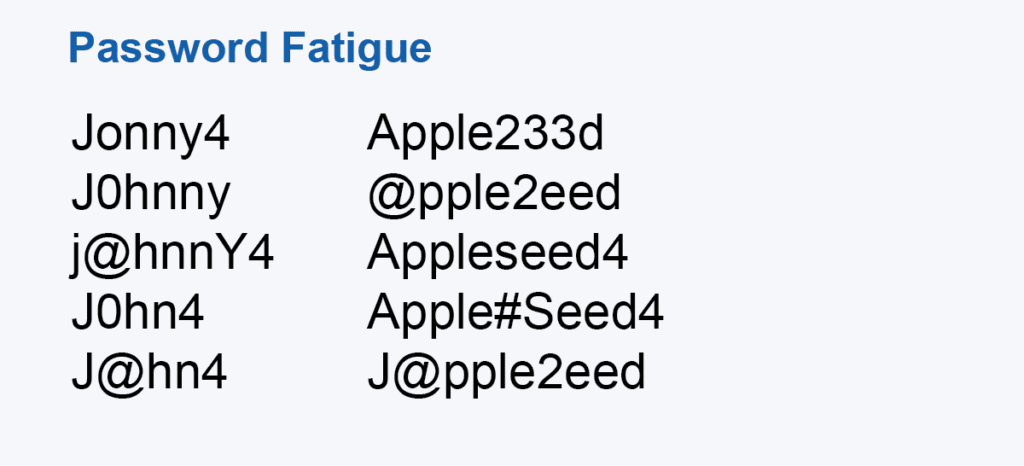Click the "J@pple2eed" entry
The width and height of the screenshot is (1024, 466).
(x=506, y=374)
